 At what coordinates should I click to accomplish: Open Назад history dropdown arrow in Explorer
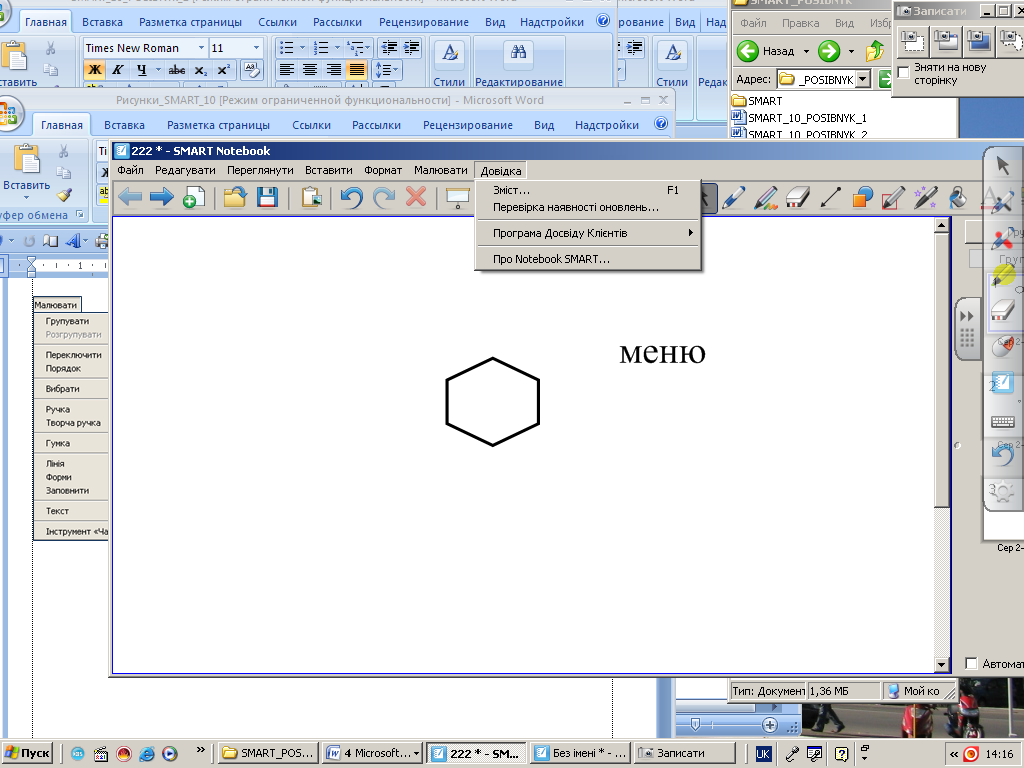(806, 51)
